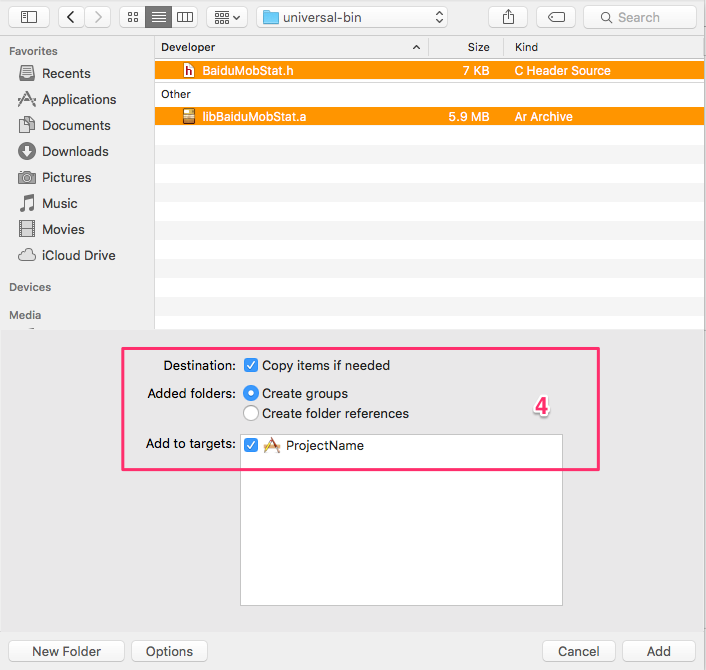
Task: Click the Options button
Action: pyautogui.click(x=169, y=651)
